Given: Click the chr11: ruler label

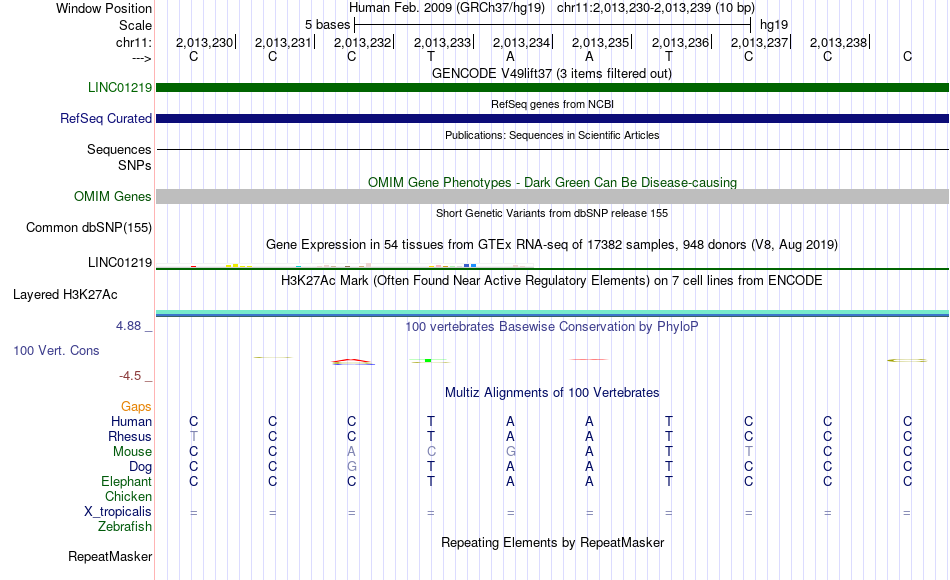Looking at the screenshot, I should 133,43.
